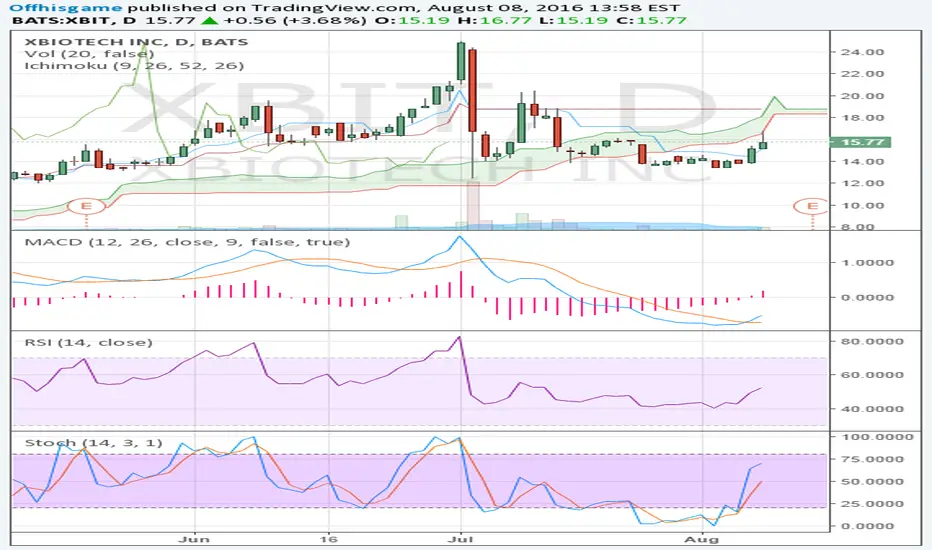Click the XBIOTECH INC, D, BATS title
932x550 pixels.
(x=136, y=42)
